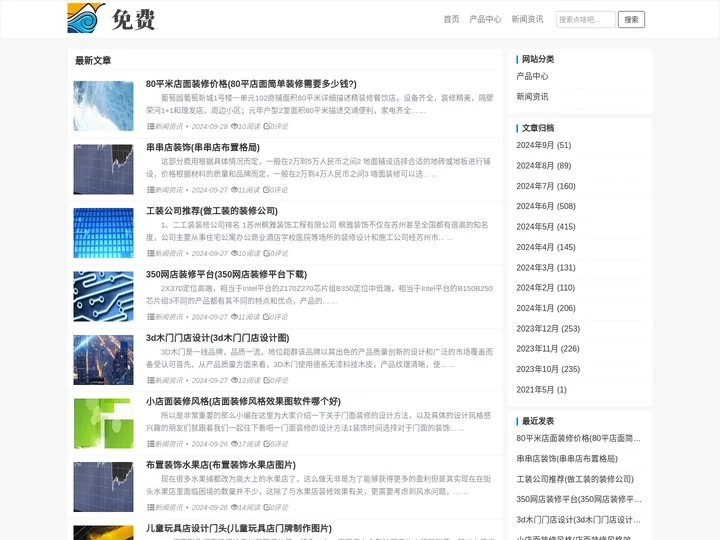
Task: Open the 新闻资讯 navigation menu item
Action: click(527, 19)
